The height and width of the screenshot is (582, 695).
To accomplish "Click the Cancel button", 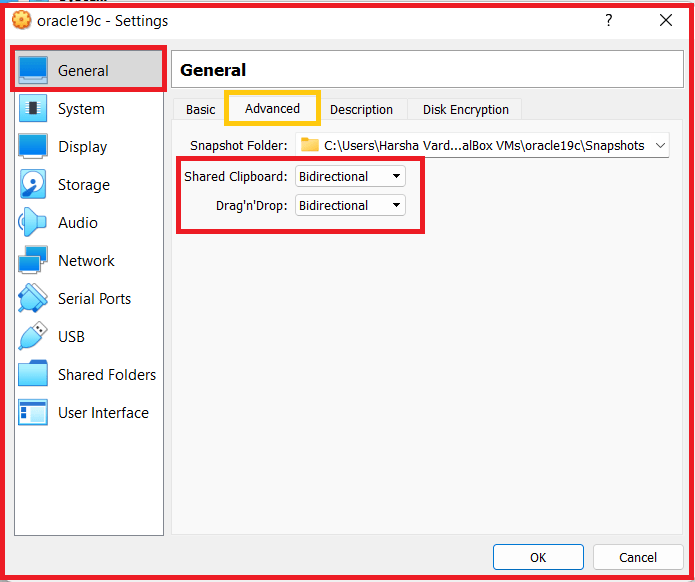I will 638,557.
